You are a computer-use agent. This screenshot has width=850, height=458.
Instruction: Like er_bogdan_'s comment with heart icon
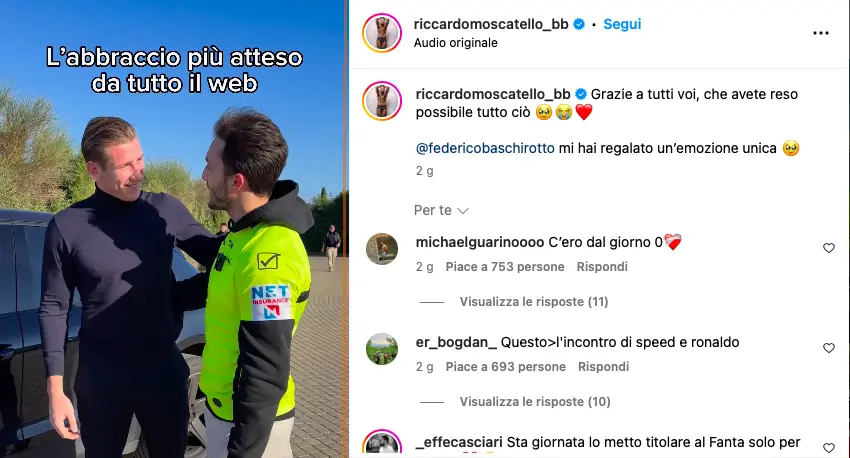click(x=829, y=348)
